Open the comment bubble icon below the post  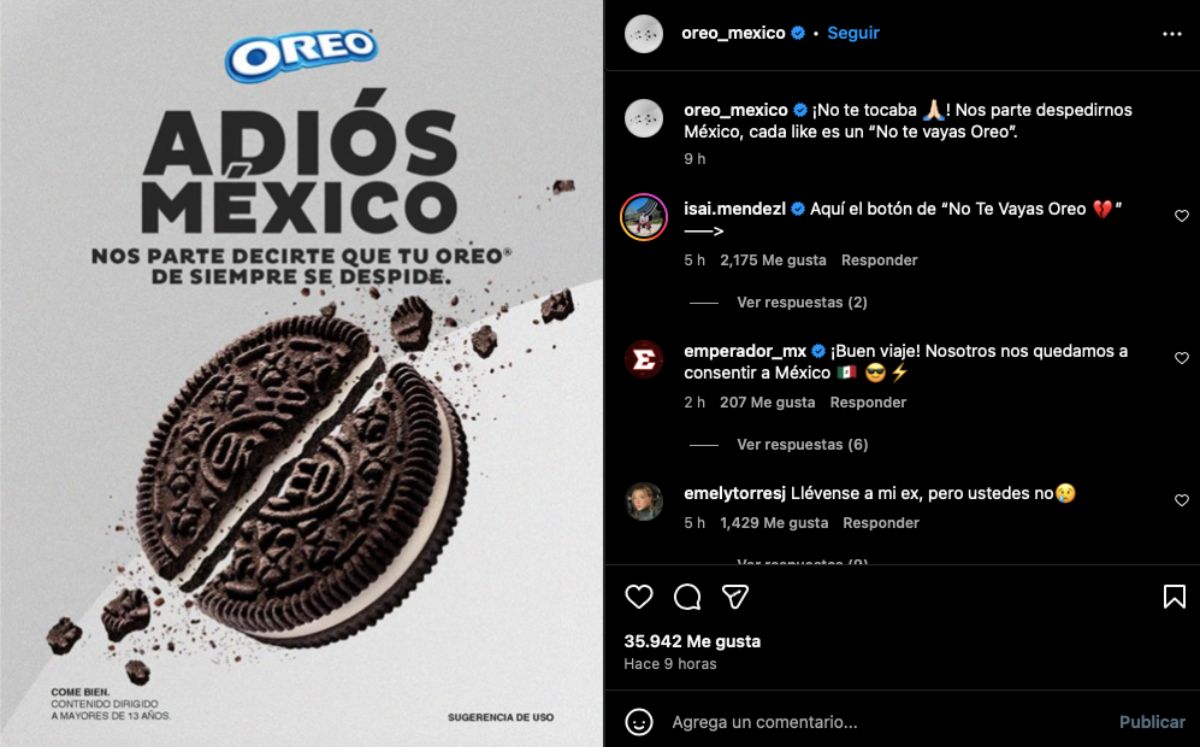coord(687,597)
